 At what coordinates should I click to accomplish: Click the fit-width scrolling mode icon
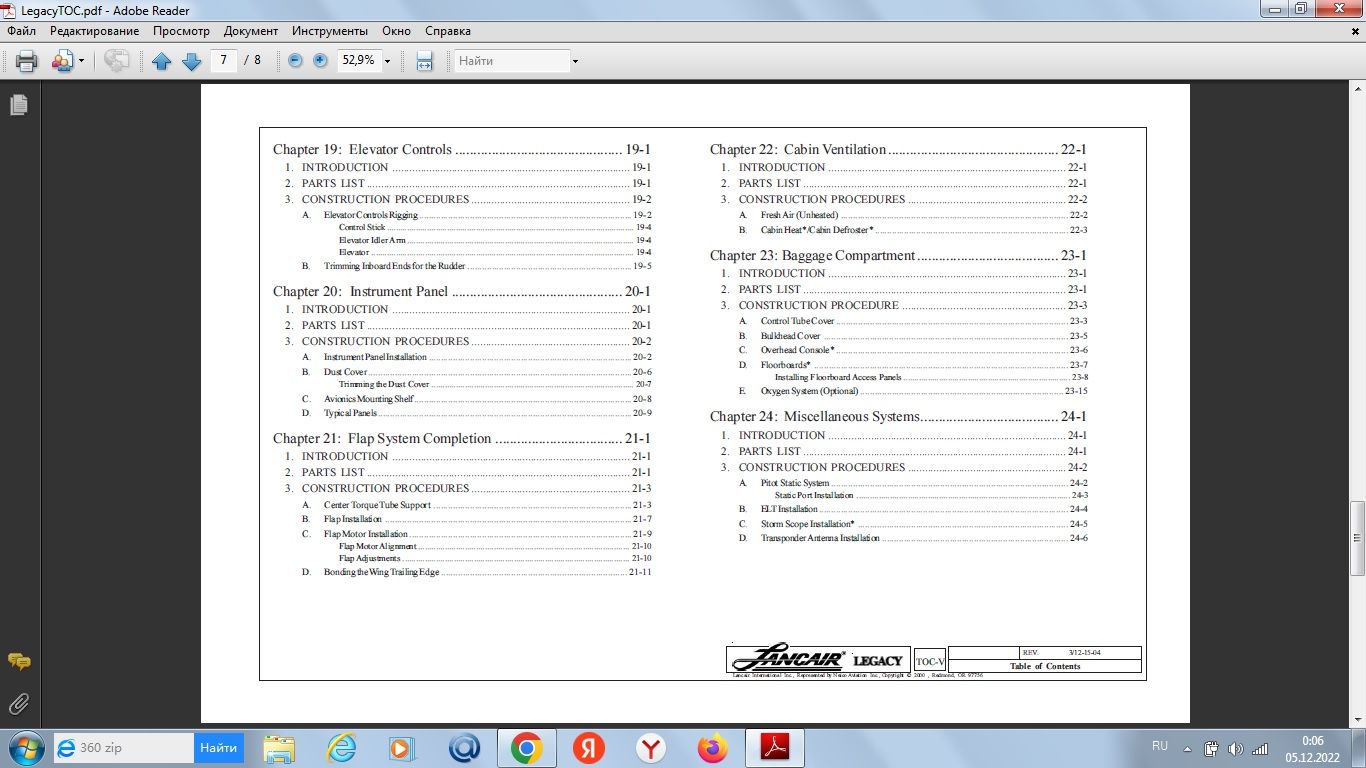424,61
